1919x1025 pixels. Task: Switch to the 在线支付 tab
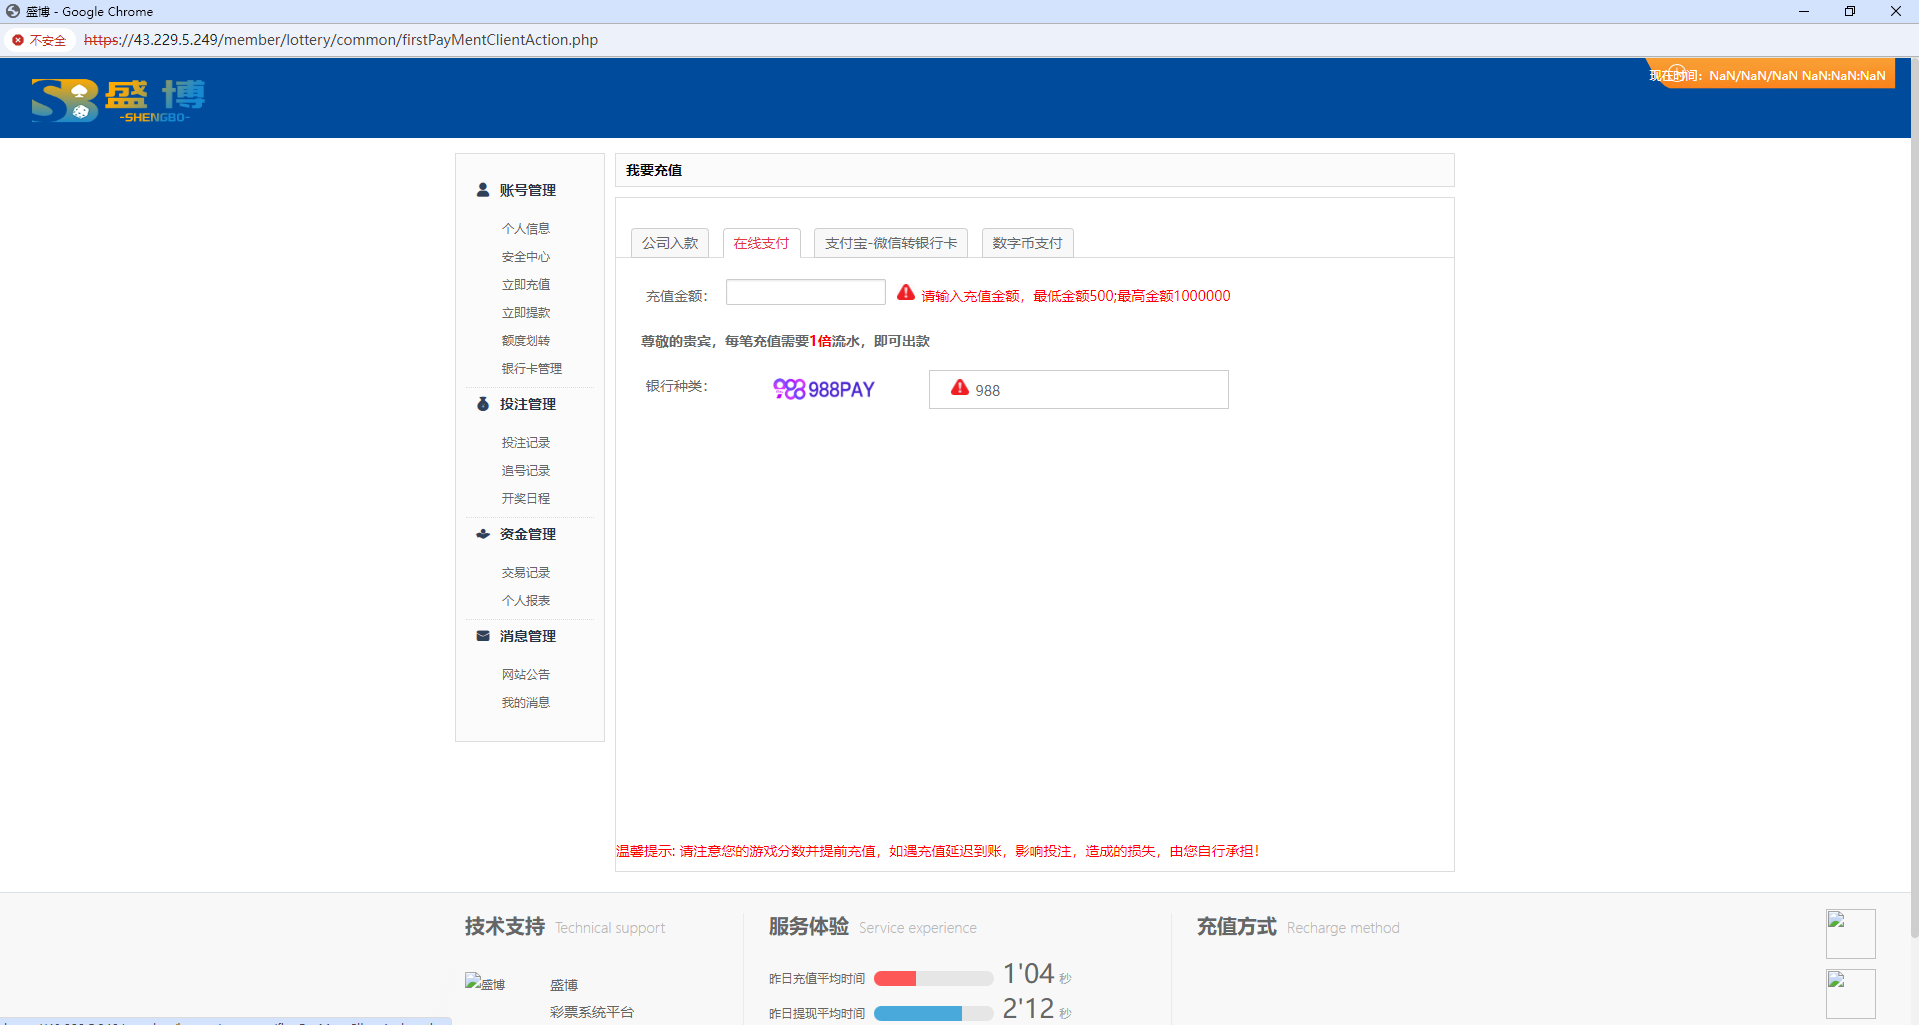(x=761, y=243)
